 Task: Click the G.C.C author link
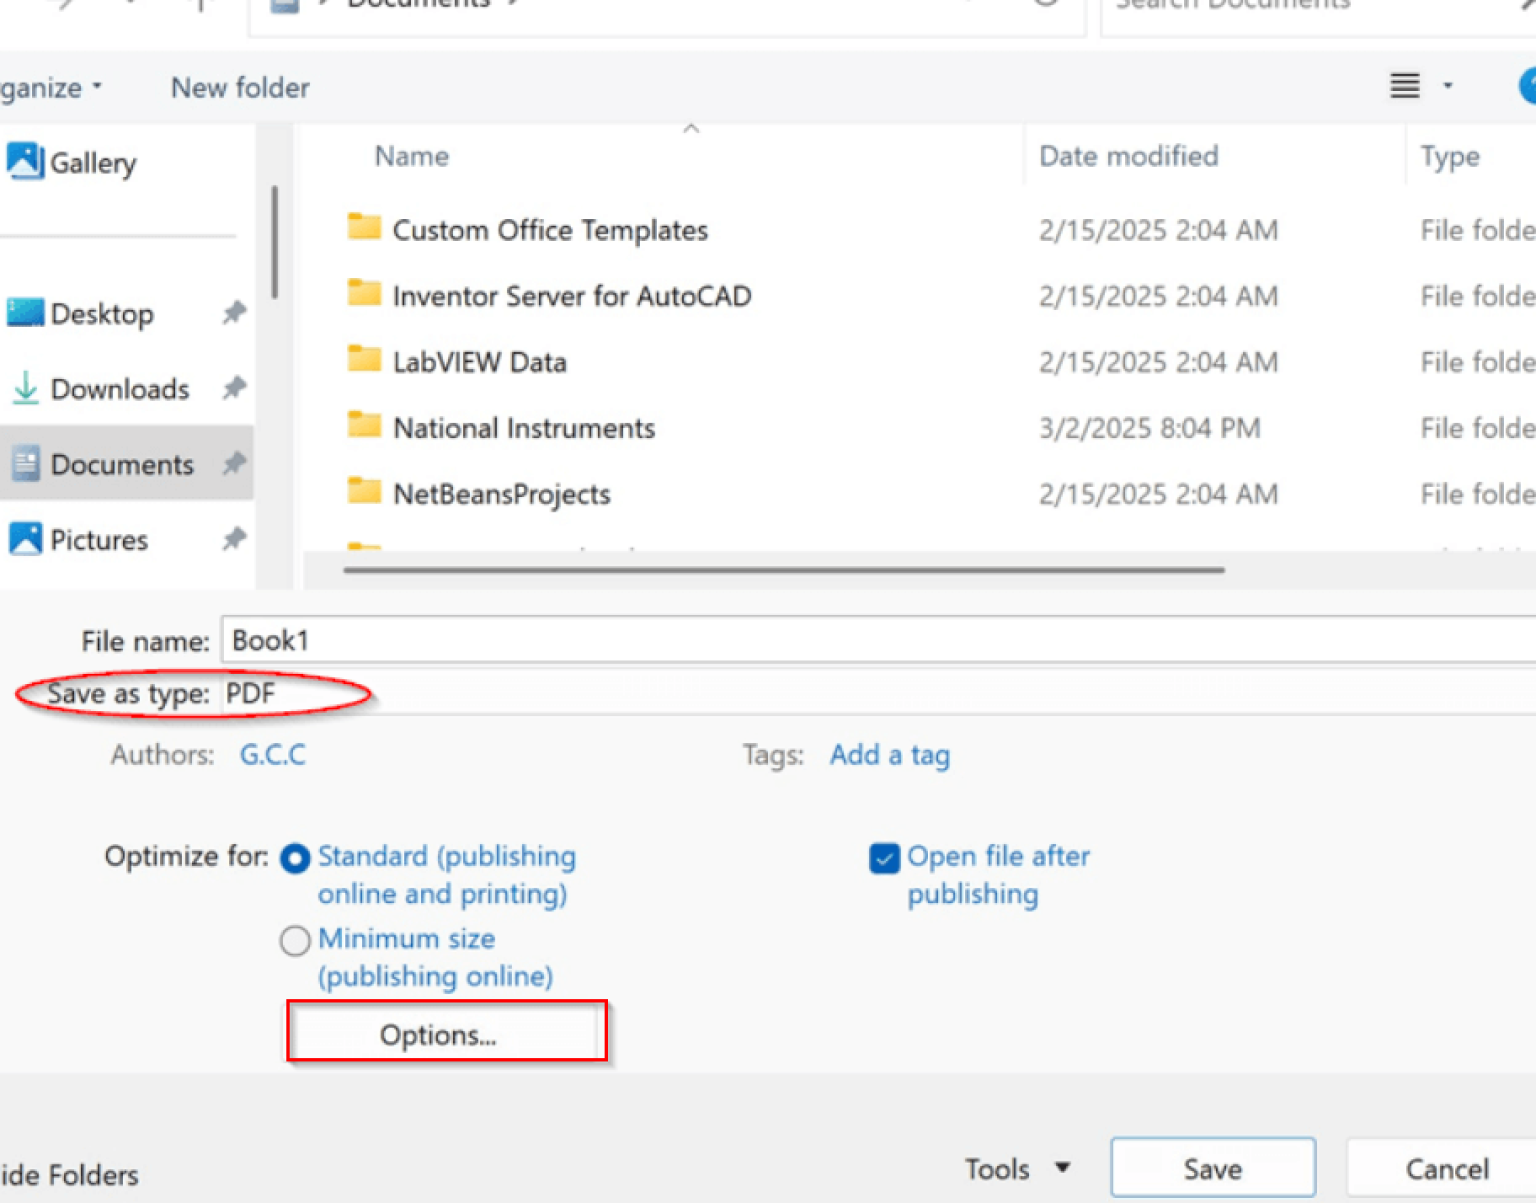click(272, 755)
